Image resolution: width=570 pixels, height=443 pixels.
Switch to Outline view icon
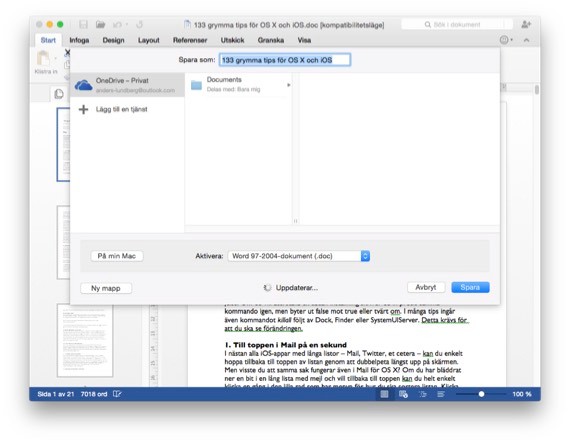[422, 394]
